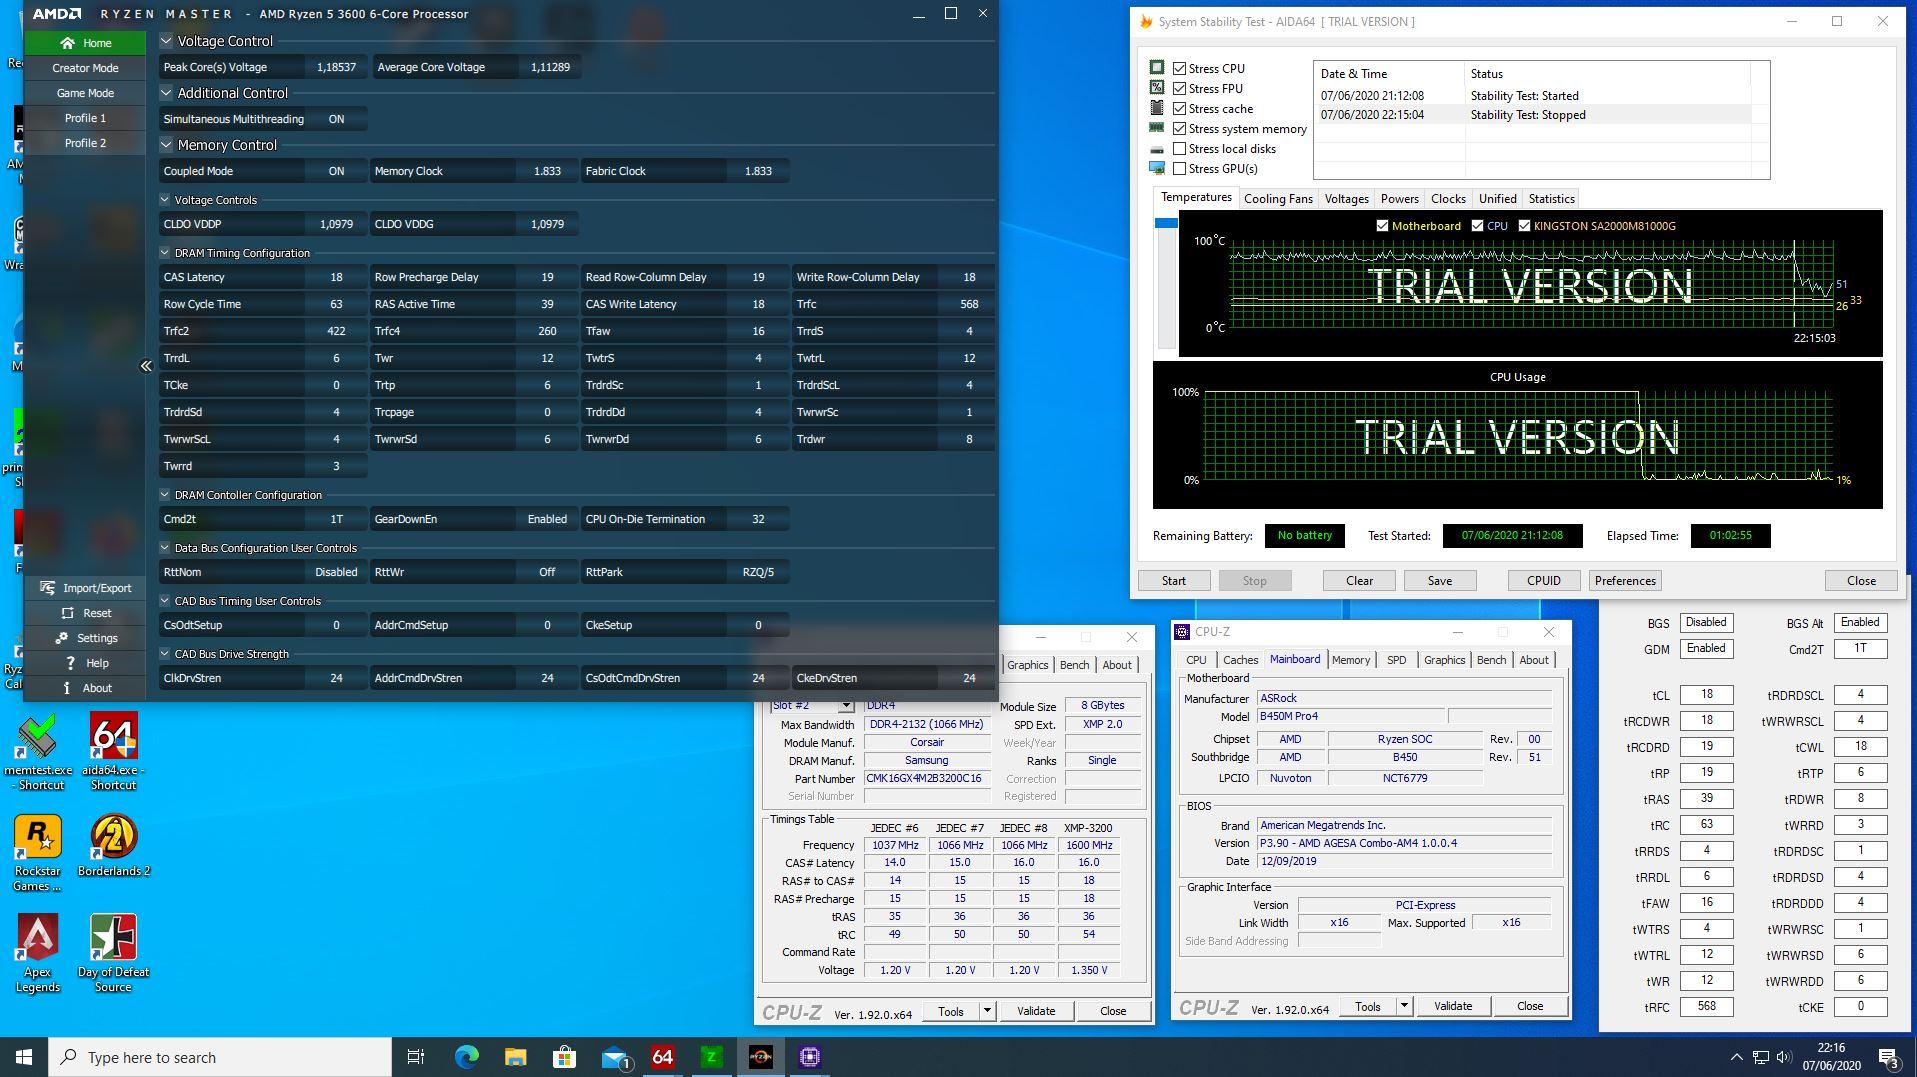This screenshot has width=1917, height=1077.
Task: Open SPD tab in CPU-Z Mainboard window
Action: coord(1396,660)
